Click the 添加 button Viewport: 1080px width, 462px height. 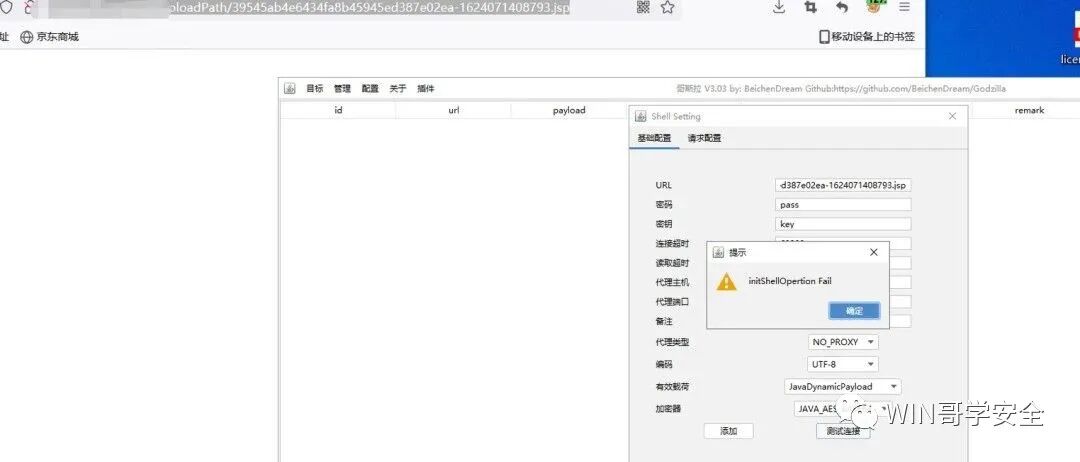(729, 431)
